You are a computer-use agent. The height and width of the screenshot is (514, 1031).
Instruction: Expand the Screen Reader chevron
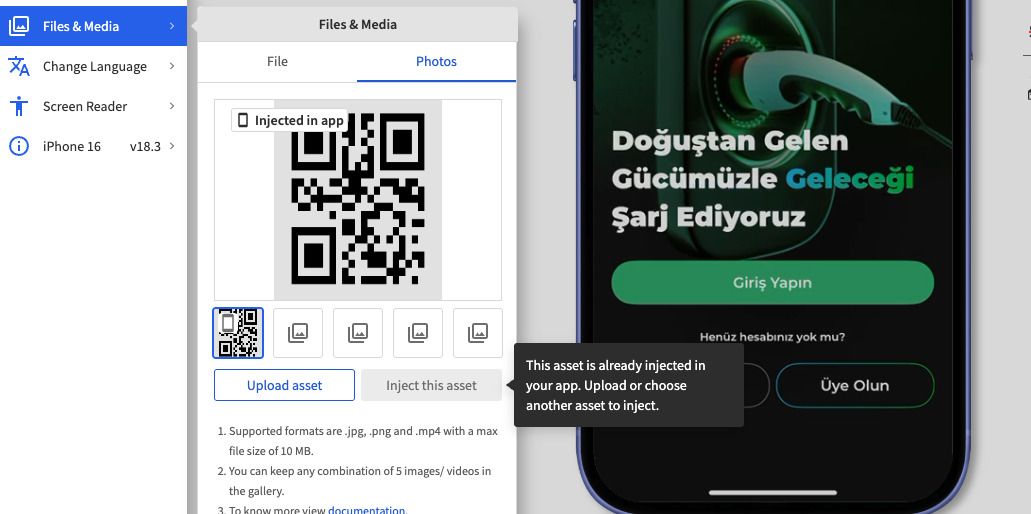click(172, 106)
